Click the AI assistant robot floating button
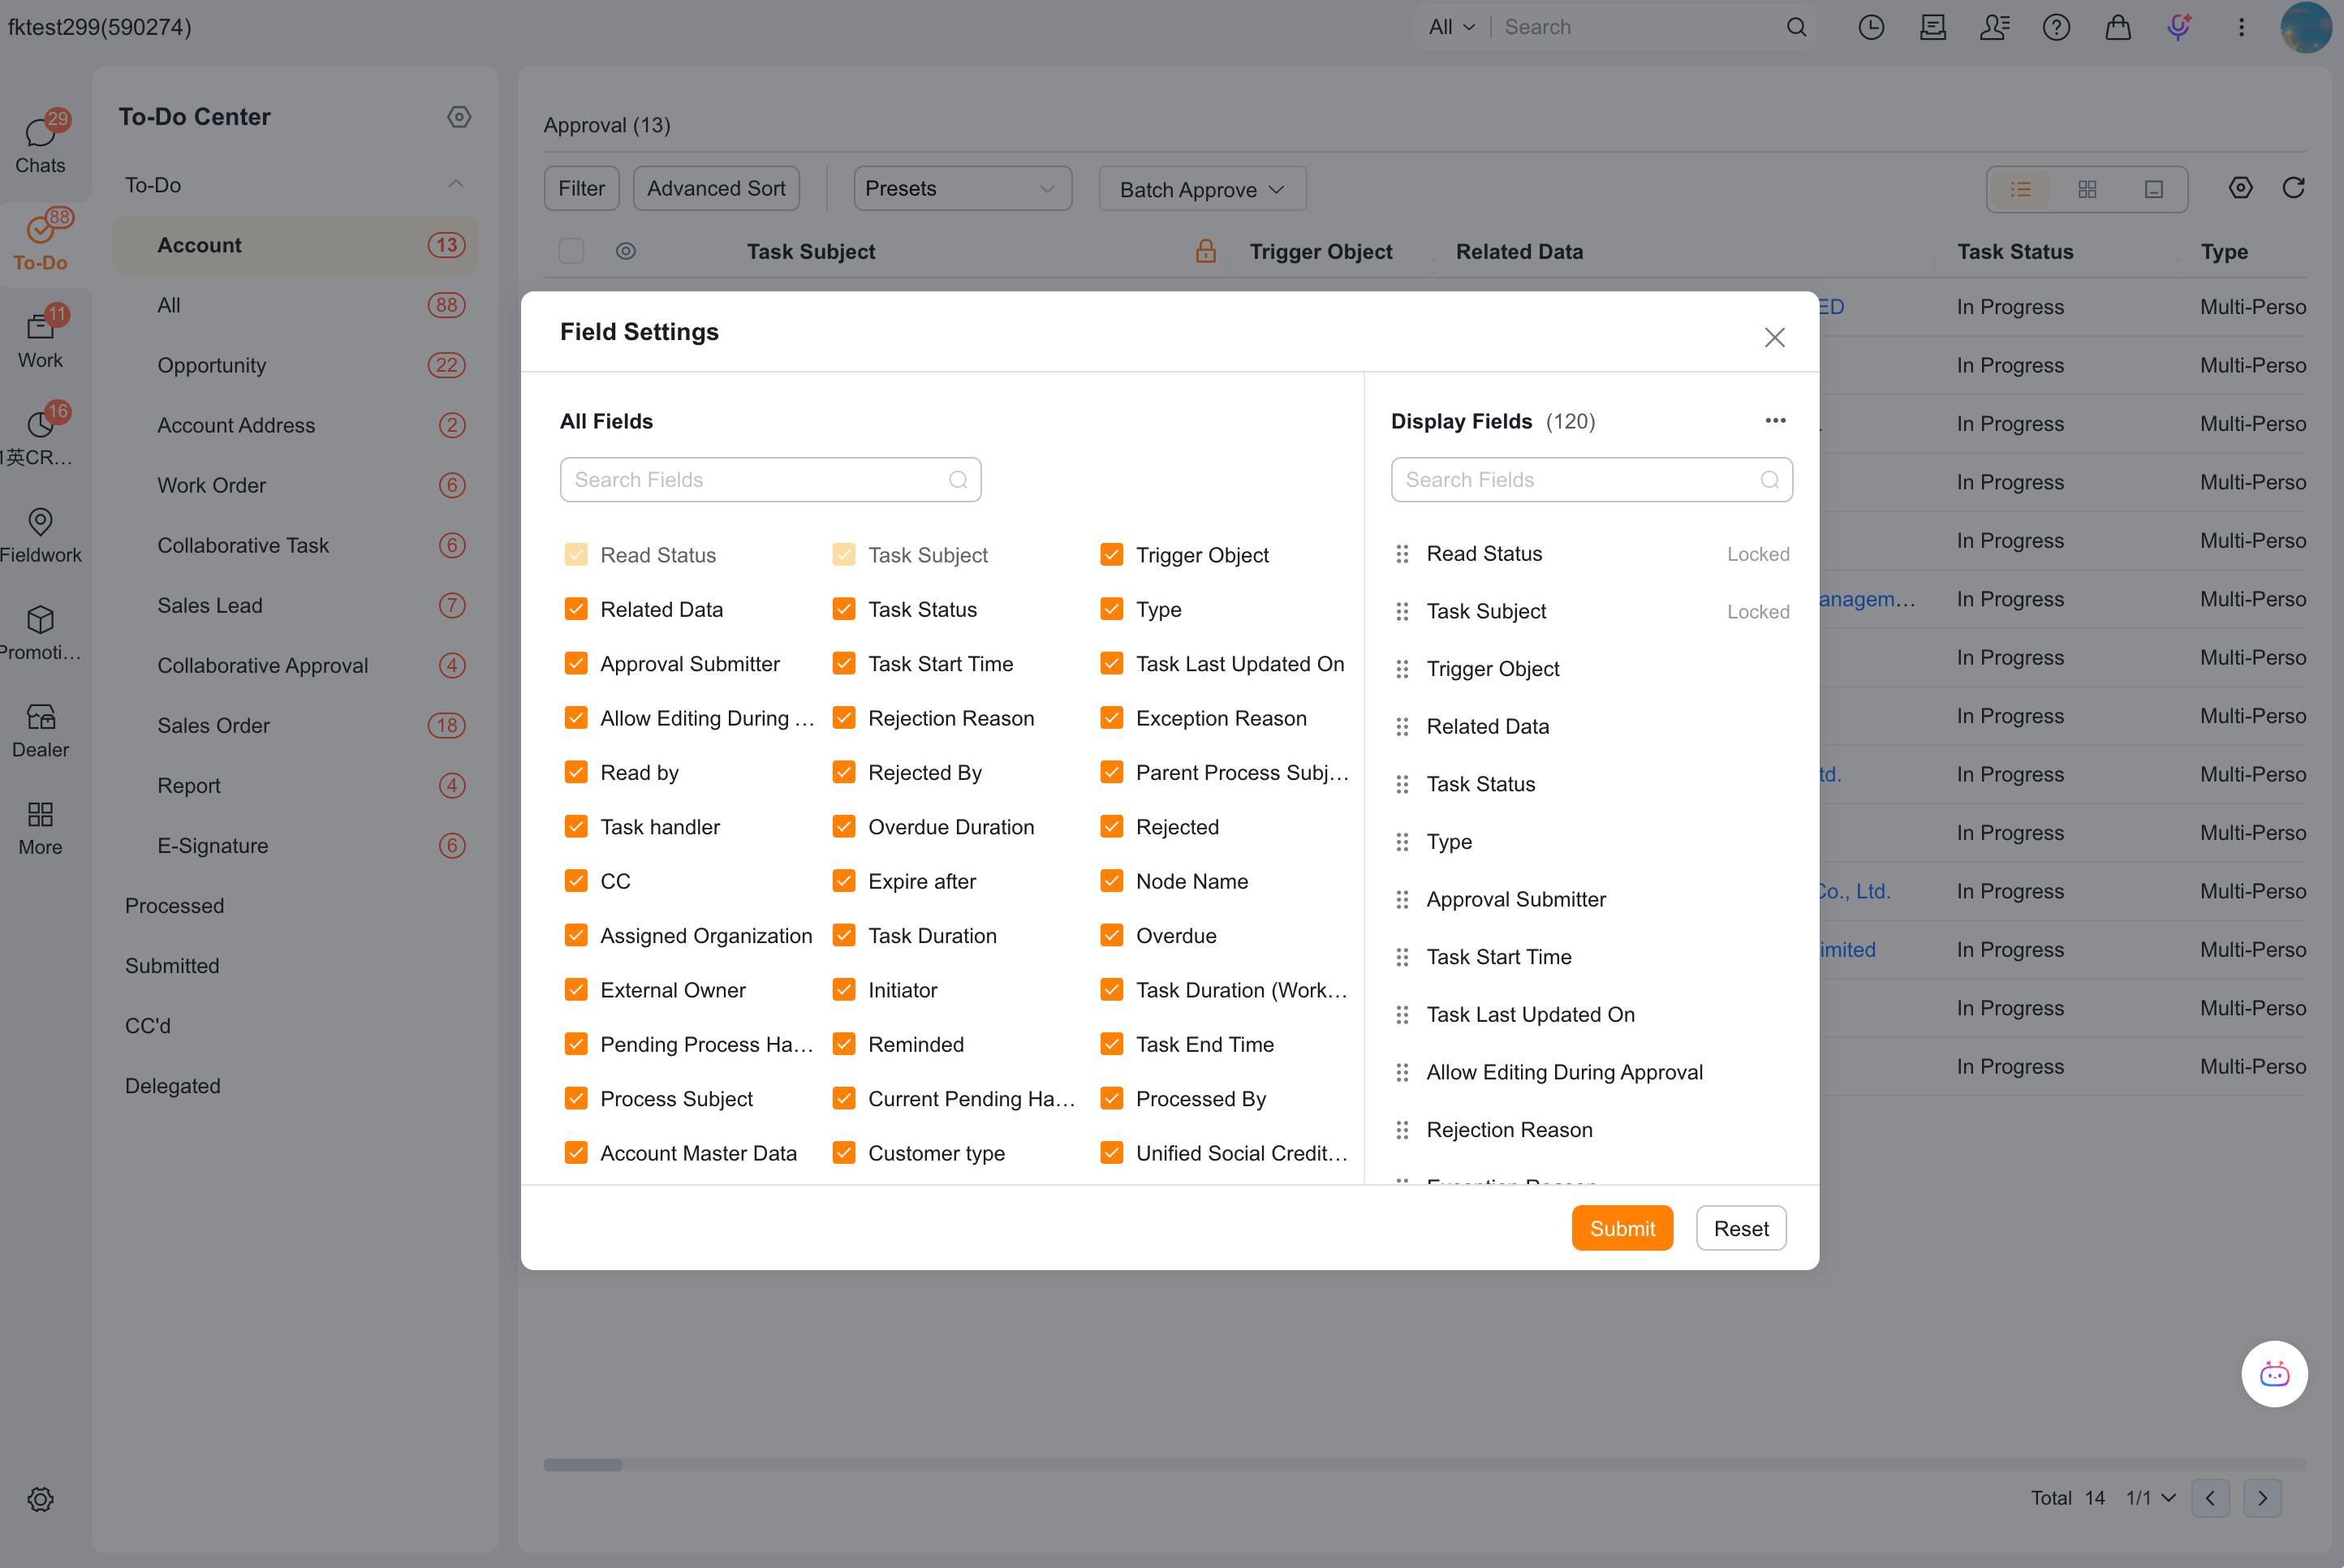Image resolution: width=2344 pixels, height=1568 pixels. point(2274,1374)
